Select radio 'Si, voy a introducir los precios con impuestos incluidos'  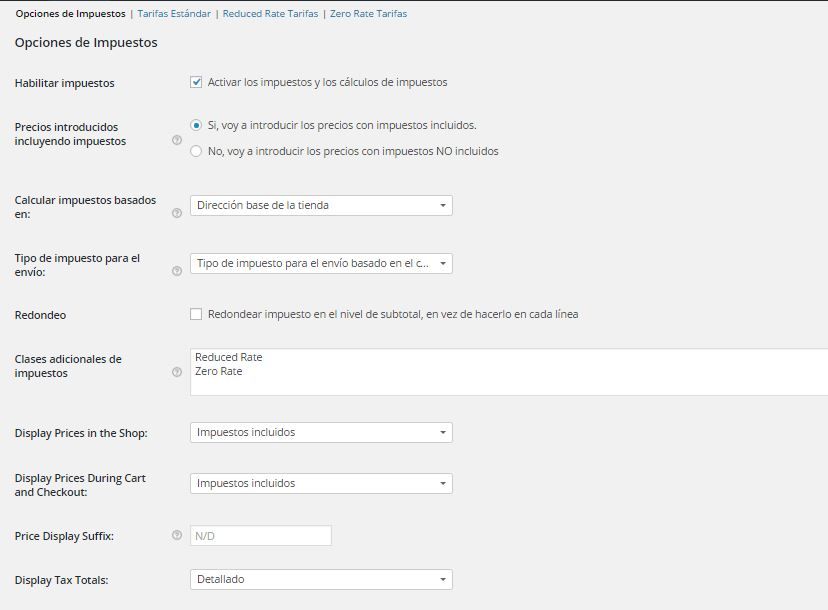coord(196,125)
